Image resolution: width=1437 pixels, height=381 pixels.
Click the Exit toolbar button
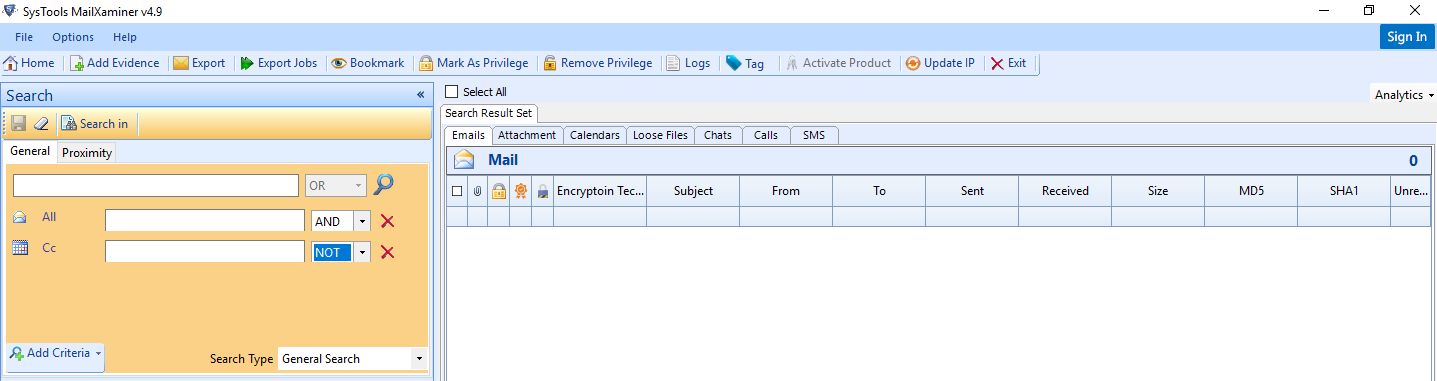1008,63
